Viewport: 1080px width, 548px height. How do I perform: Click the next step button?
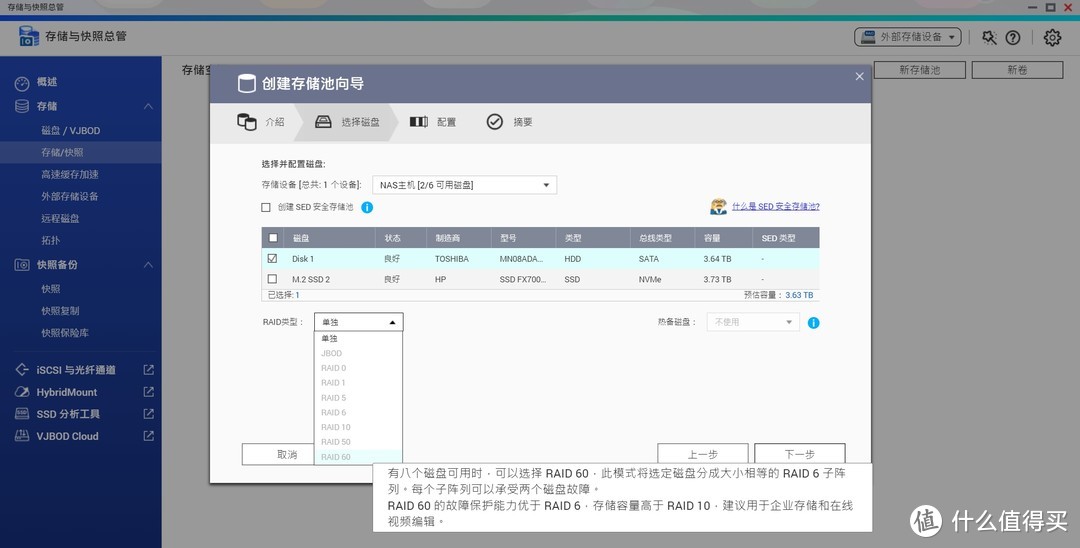point(800,454)
